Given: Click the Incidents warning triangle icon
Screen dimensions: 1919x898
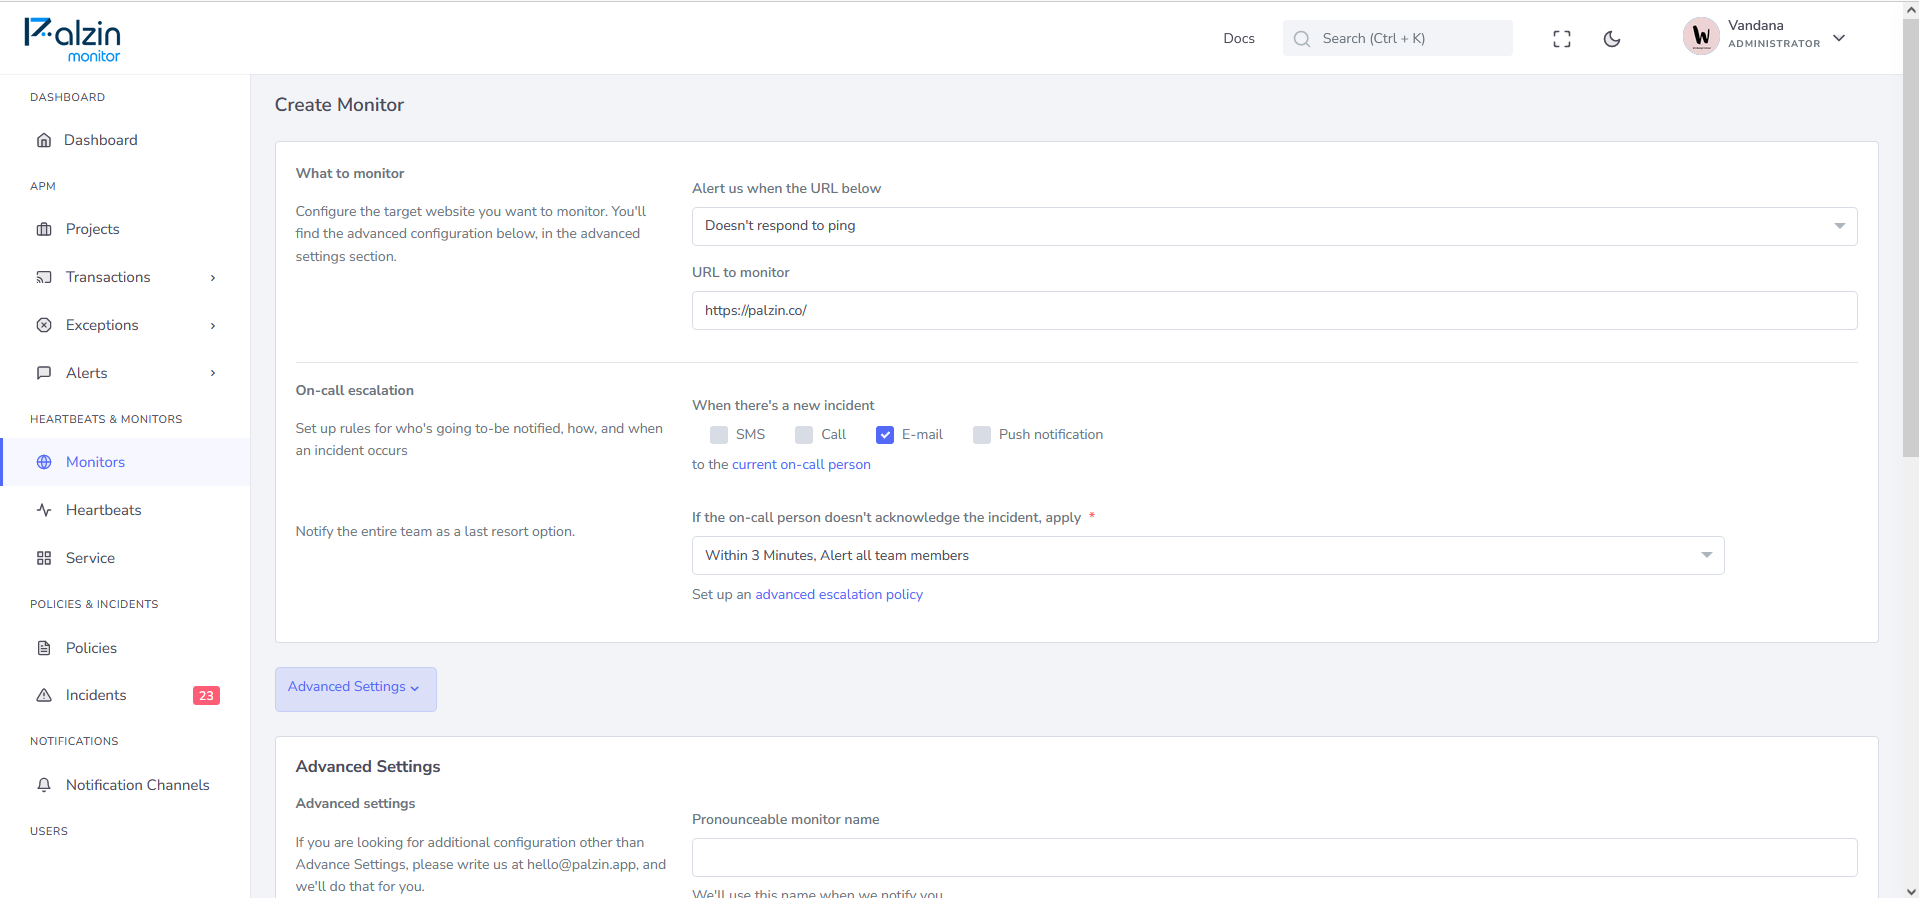Looking at the screenshot, I should pos(44,695).
